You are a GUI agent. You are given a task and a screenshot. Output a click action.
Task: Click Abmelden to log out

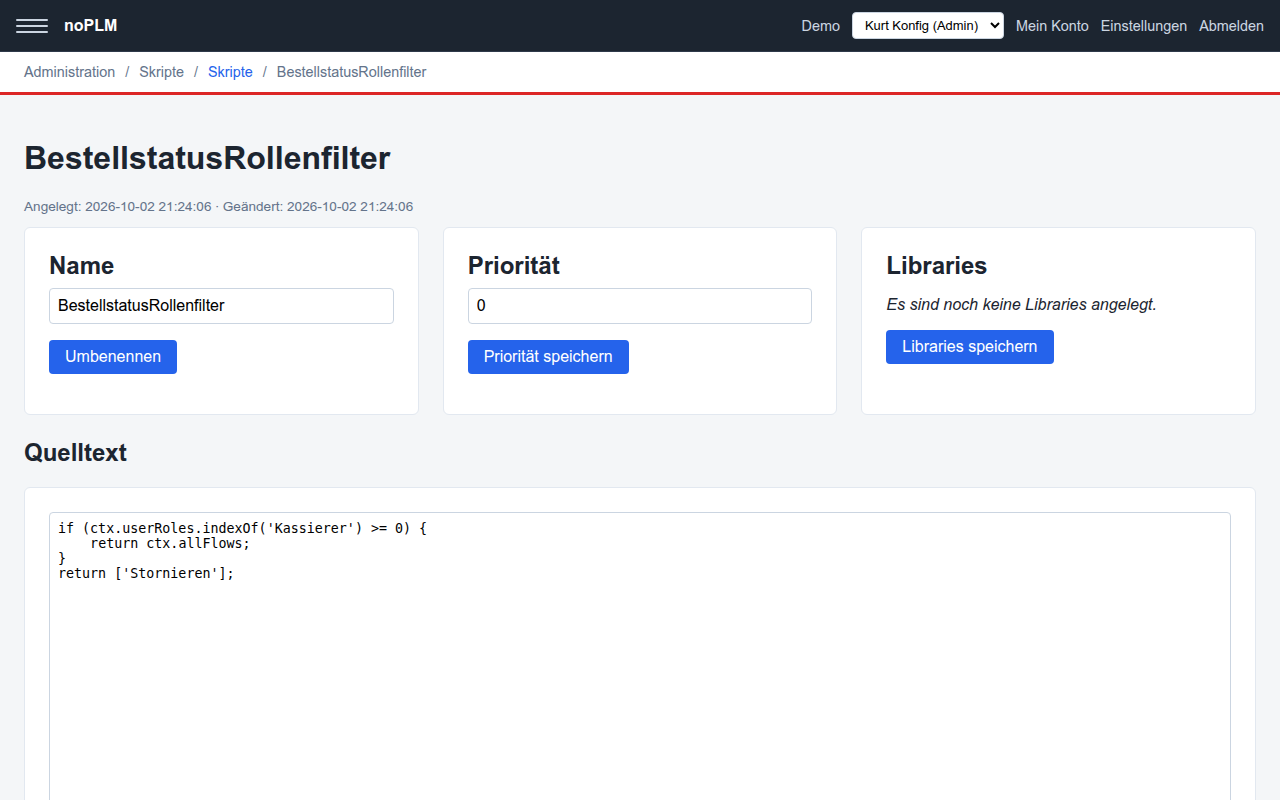click(1231, 26)
